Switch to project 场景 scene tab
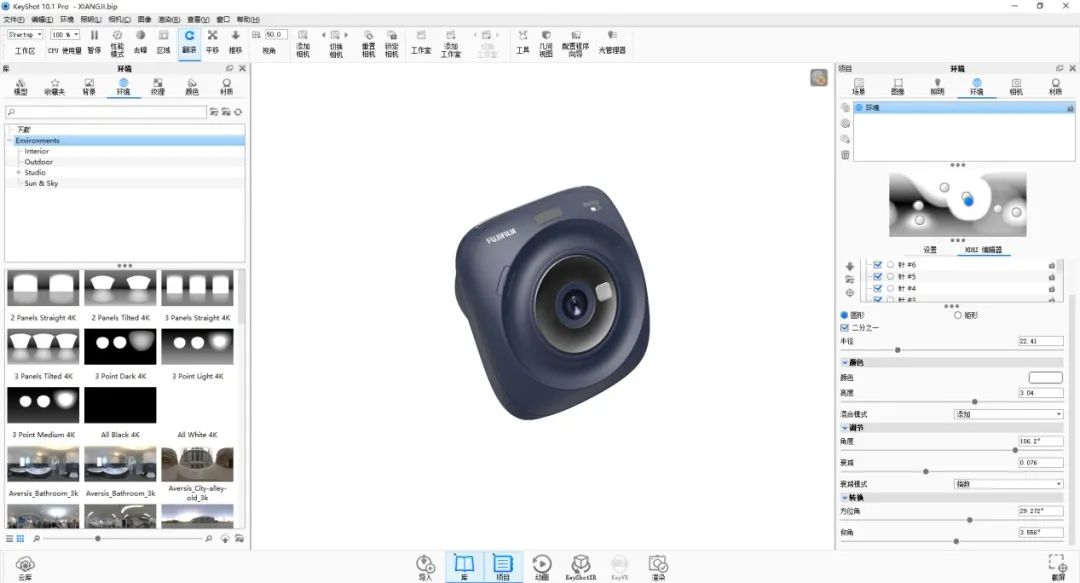 click(x=858, y=86)
